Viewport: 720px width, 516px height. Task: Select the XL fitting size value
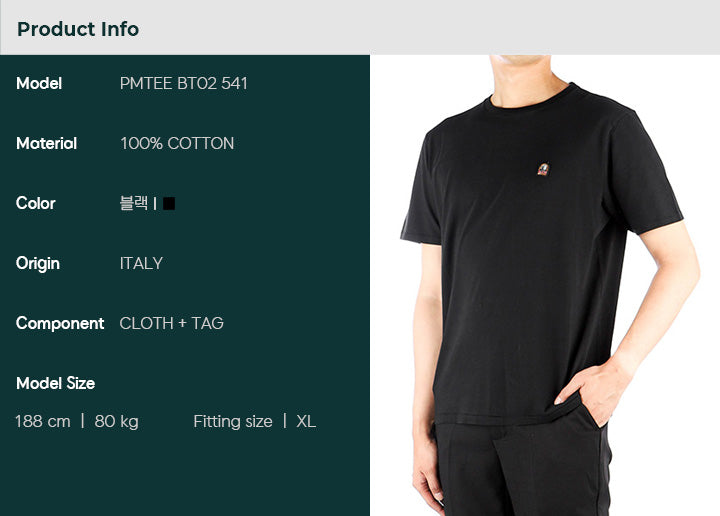(x=306, y=421)
